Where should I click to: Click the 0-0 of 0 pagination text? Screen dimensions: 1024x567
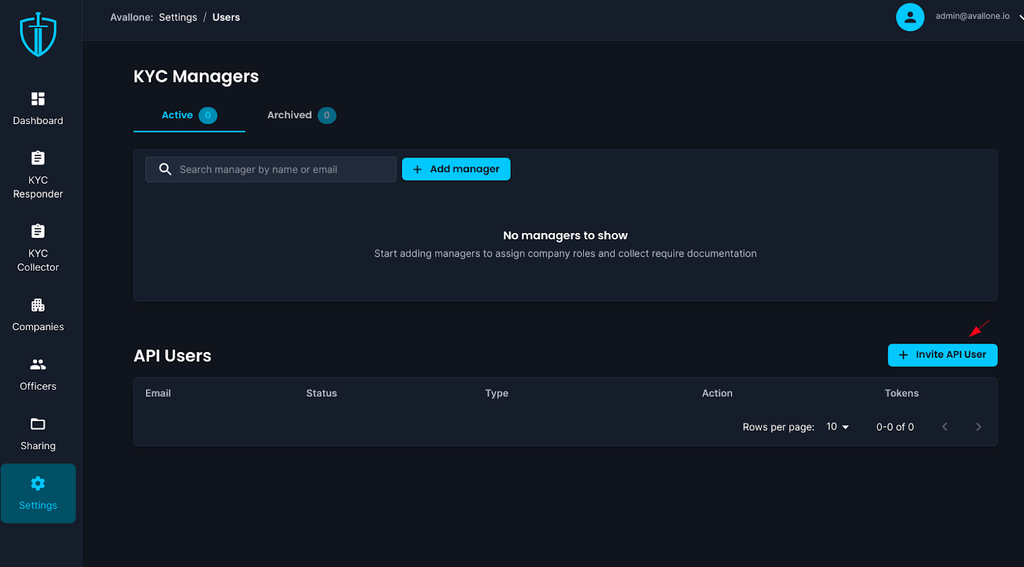point(895,427)
